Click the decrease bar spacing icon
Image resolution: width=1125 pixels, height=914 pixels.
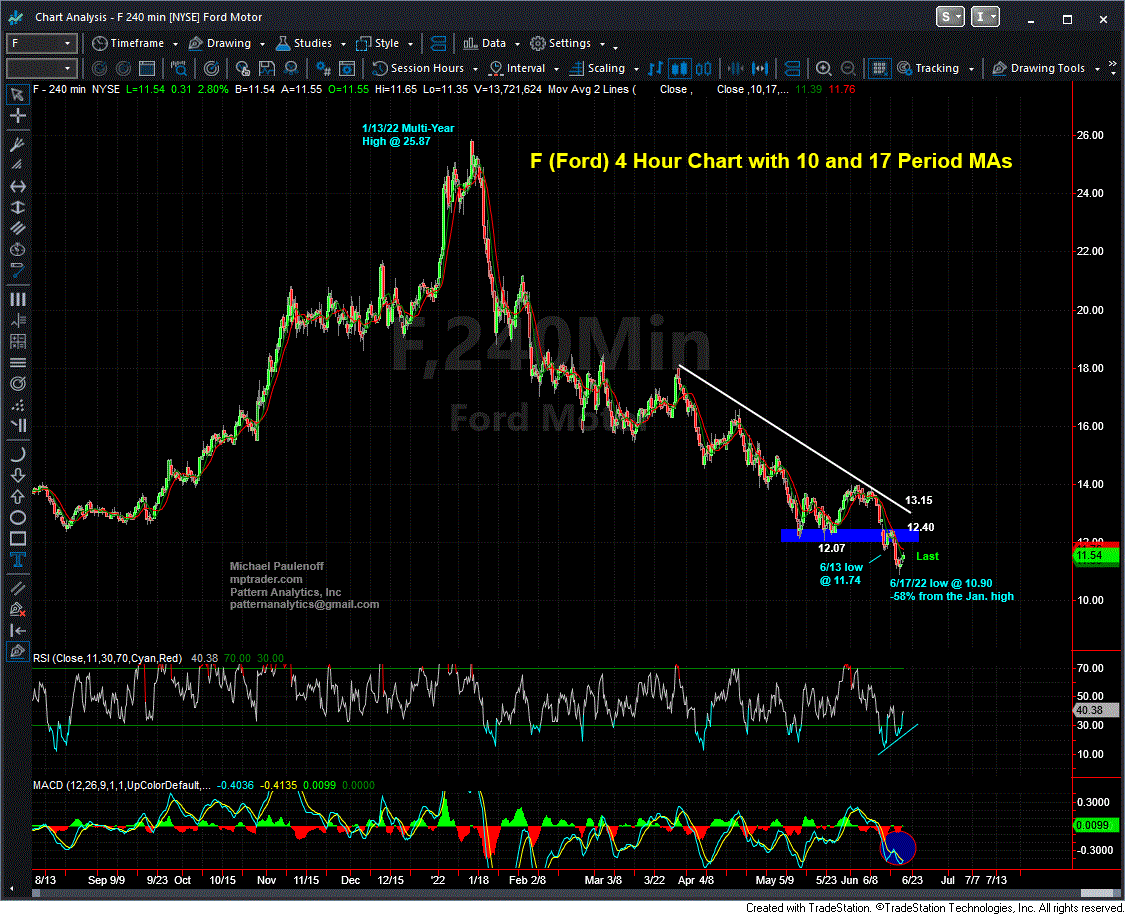[735, 68]
